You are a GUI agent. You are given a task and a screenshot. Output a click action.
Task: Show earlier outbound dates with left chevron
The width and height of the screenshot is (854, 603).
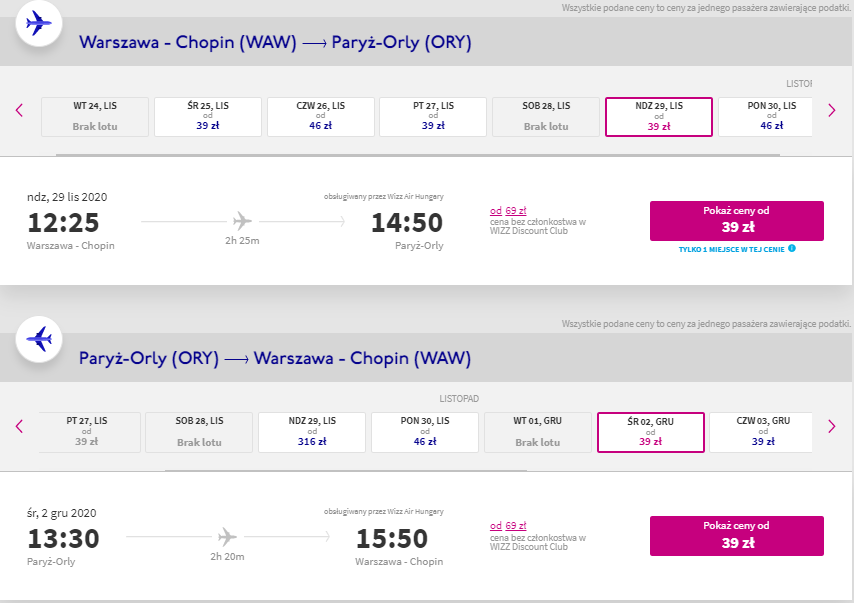click(20, 111)
